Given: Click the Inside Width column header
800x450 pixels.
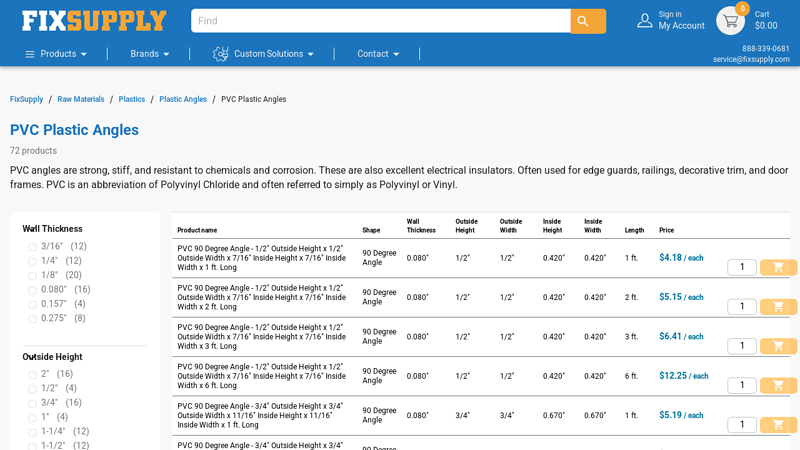Looking at the screenshot, I should [593, 226].
